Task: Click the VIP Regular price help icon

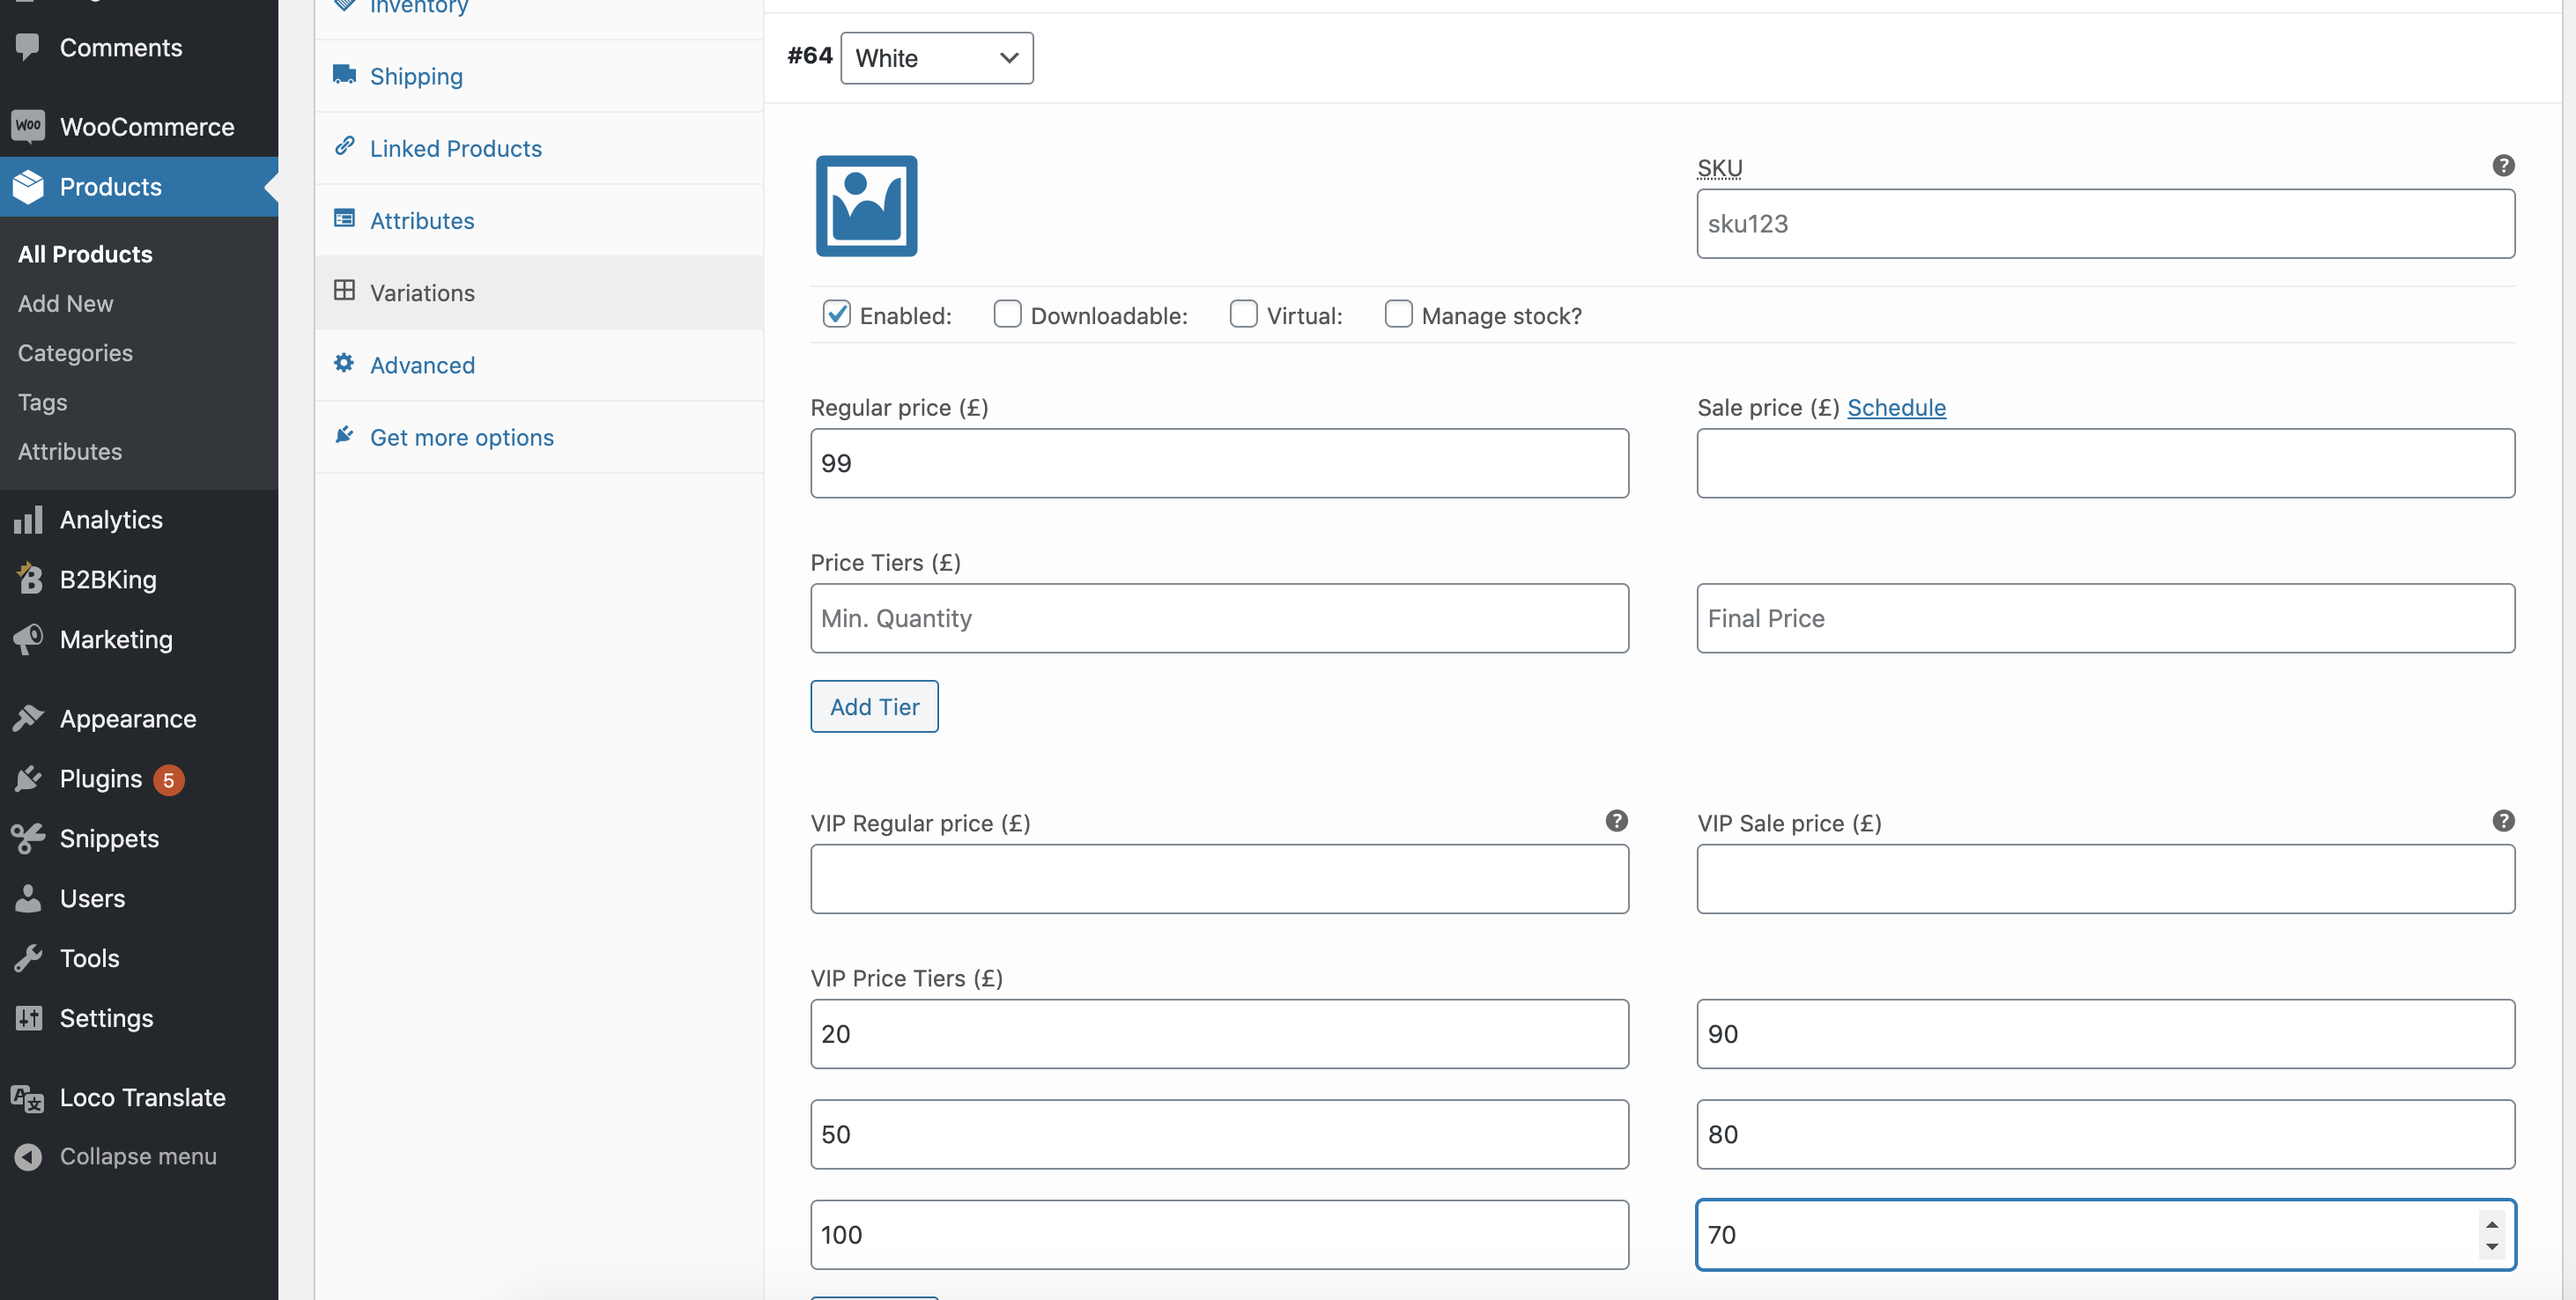Action: (x=1616, y=820)
